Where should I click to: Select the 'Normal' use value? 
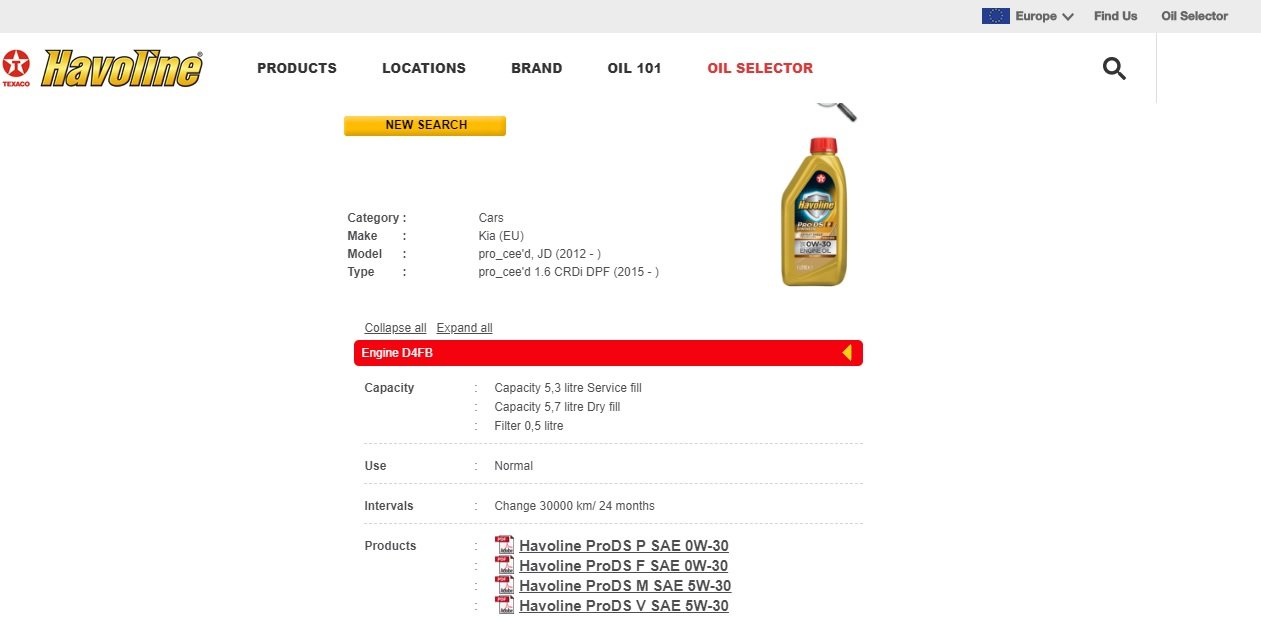pyautogui.click(x=514, y=466)
